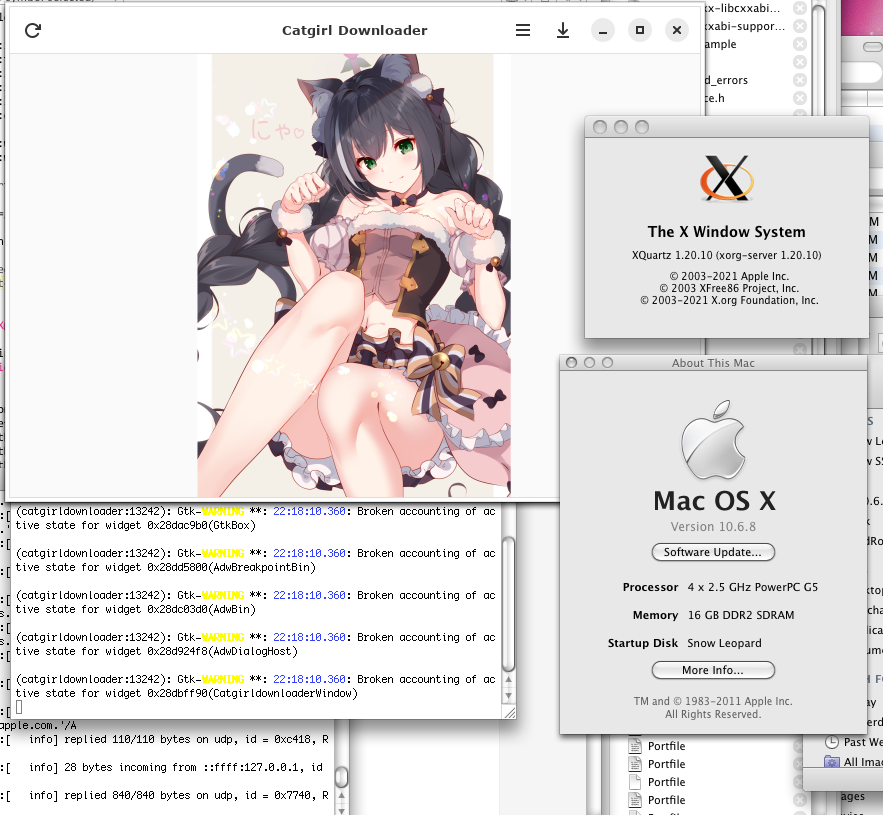Viewport: 883px width, 815px height.
Task: Click middle dot of X Window System window
Action: click(x=621, y=127)
